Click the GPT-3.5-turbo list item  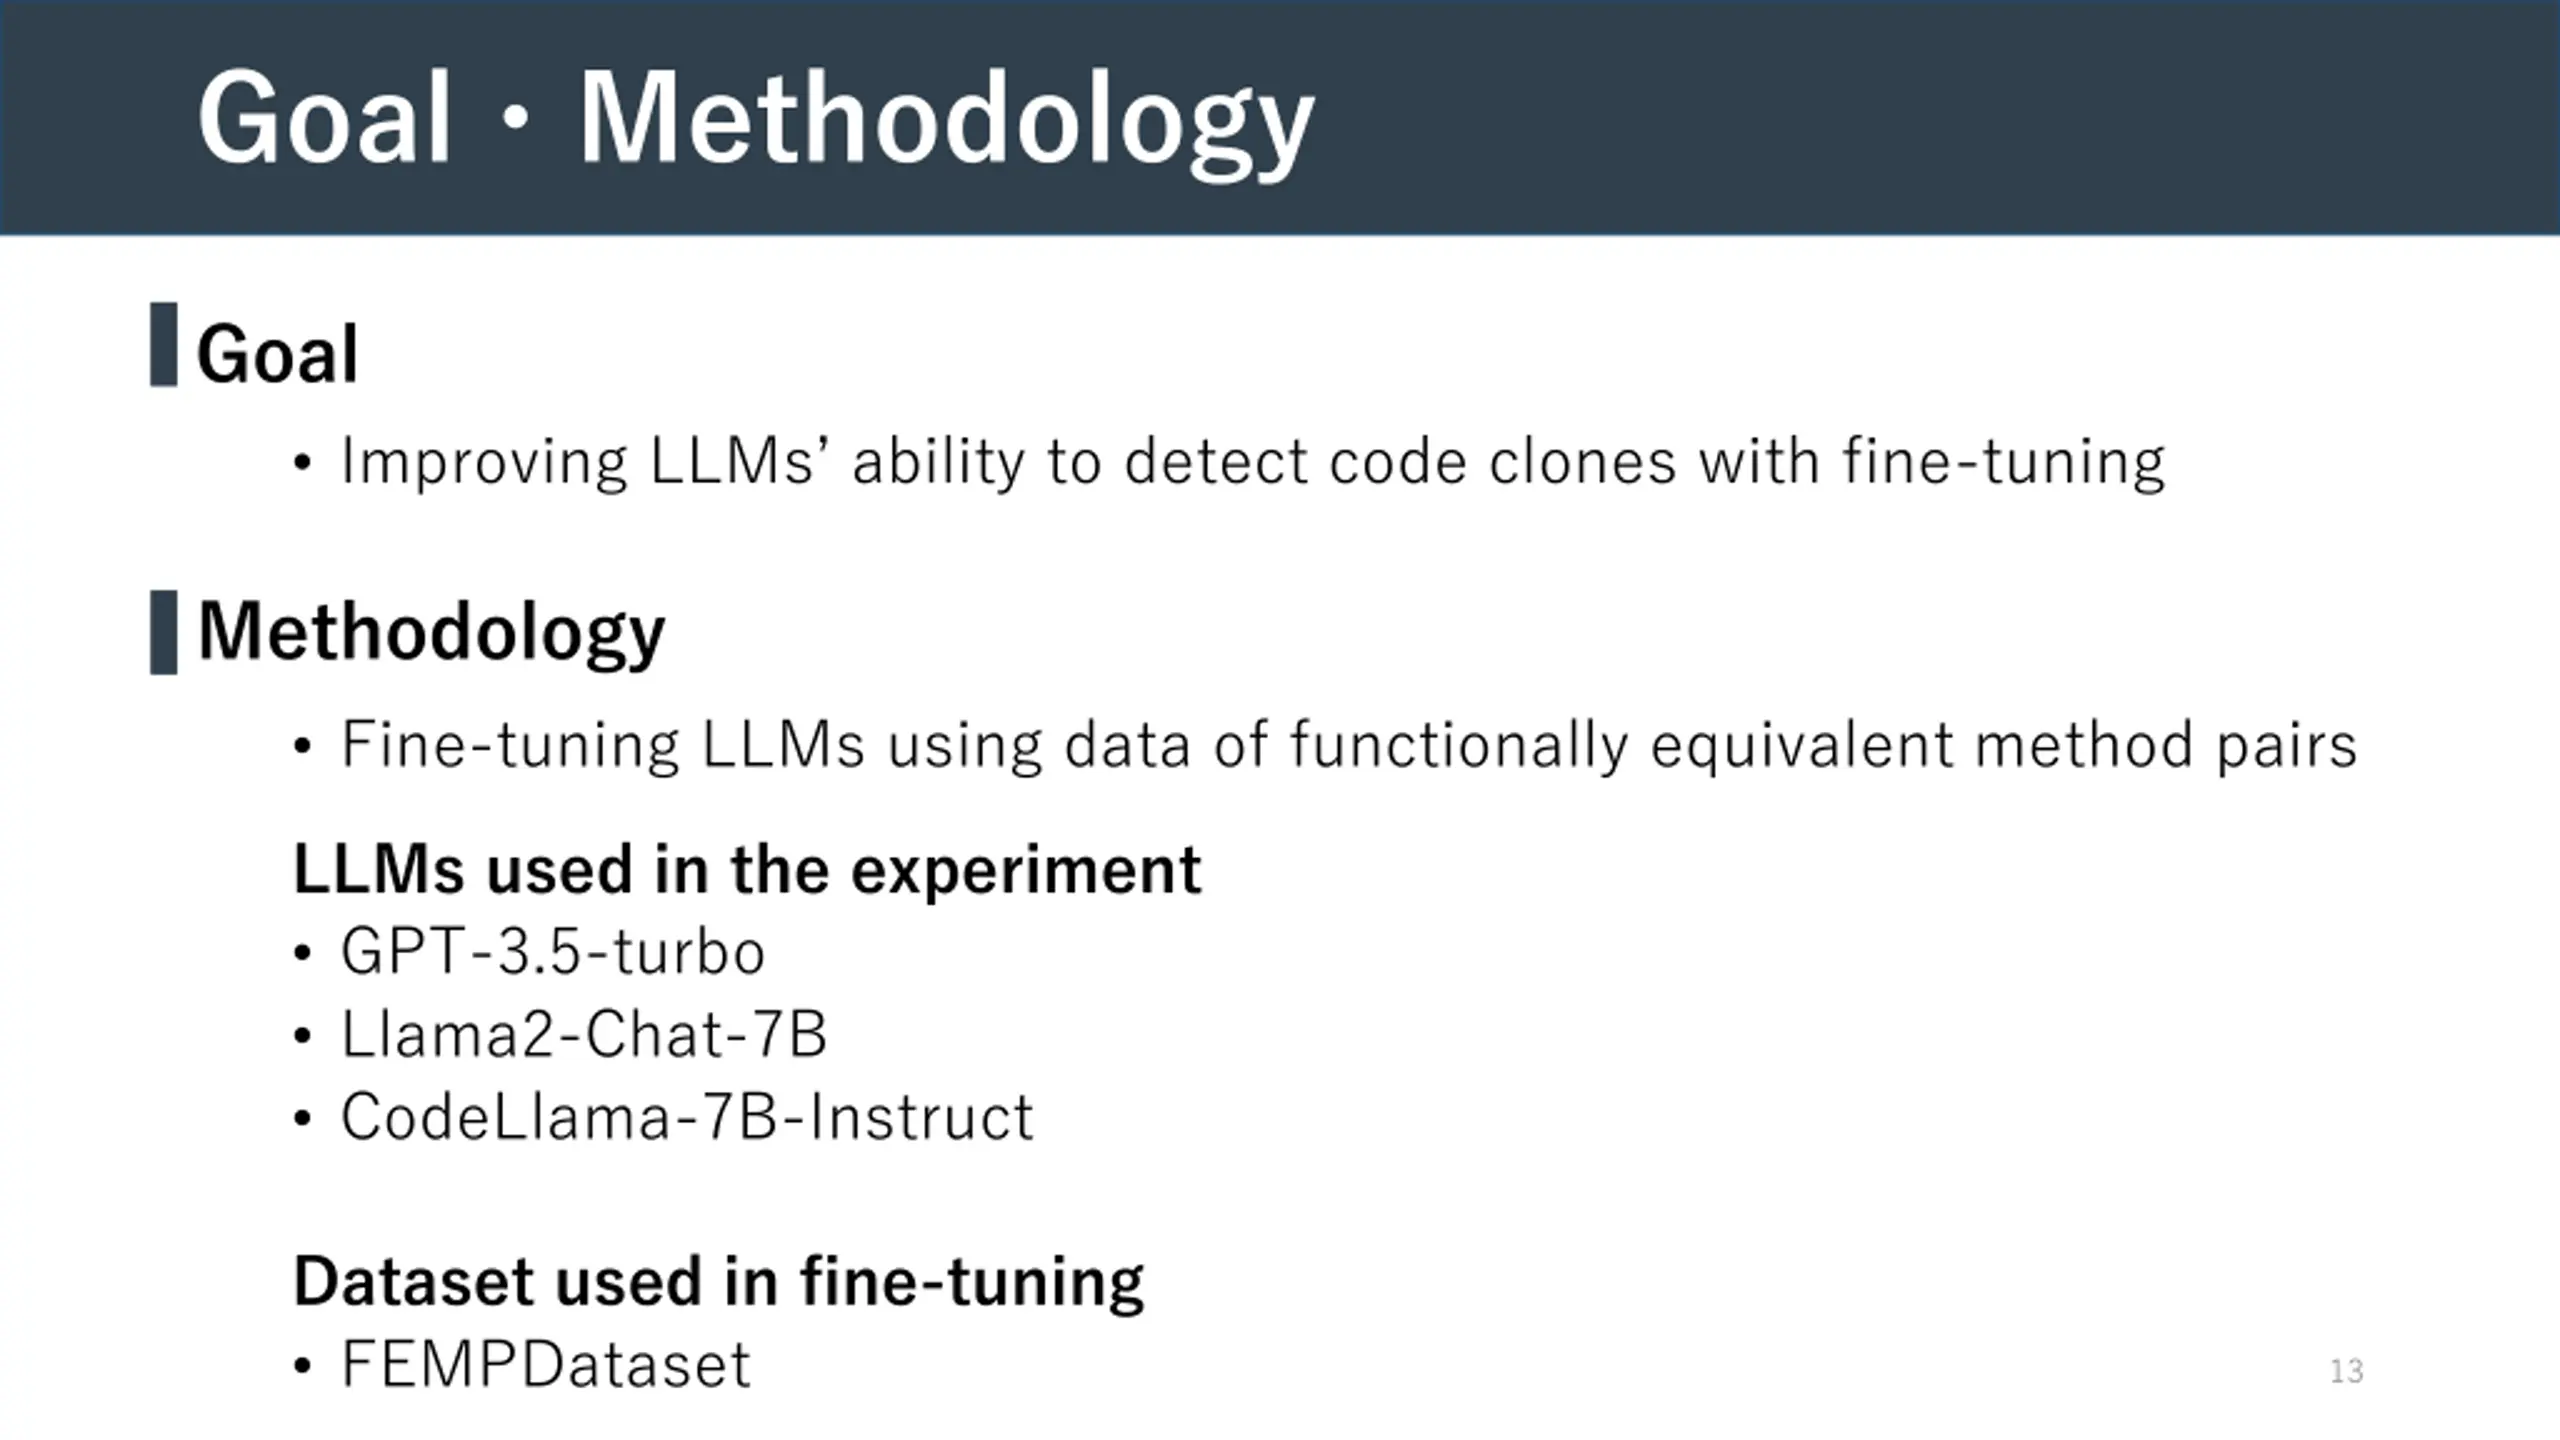552,951
